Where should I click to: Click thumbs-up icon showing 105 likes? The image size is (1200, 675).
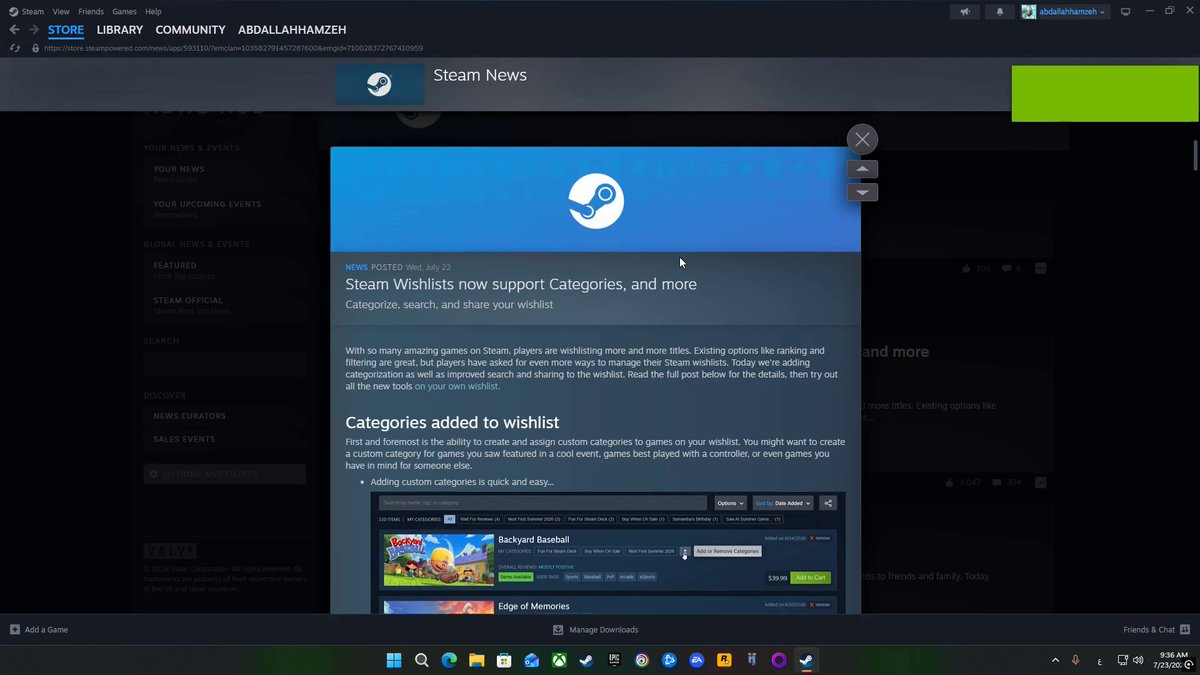pos(966,269)
